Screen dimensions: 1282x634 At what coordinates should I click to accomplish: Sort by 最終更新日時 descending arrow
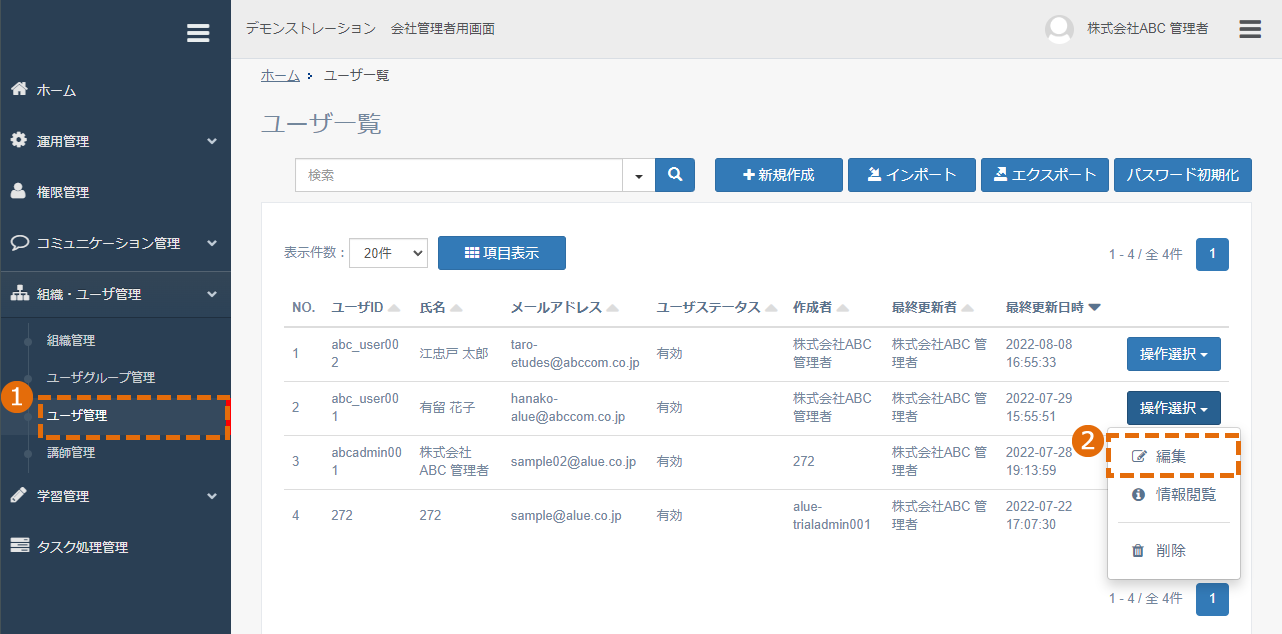coord(1095,308)
